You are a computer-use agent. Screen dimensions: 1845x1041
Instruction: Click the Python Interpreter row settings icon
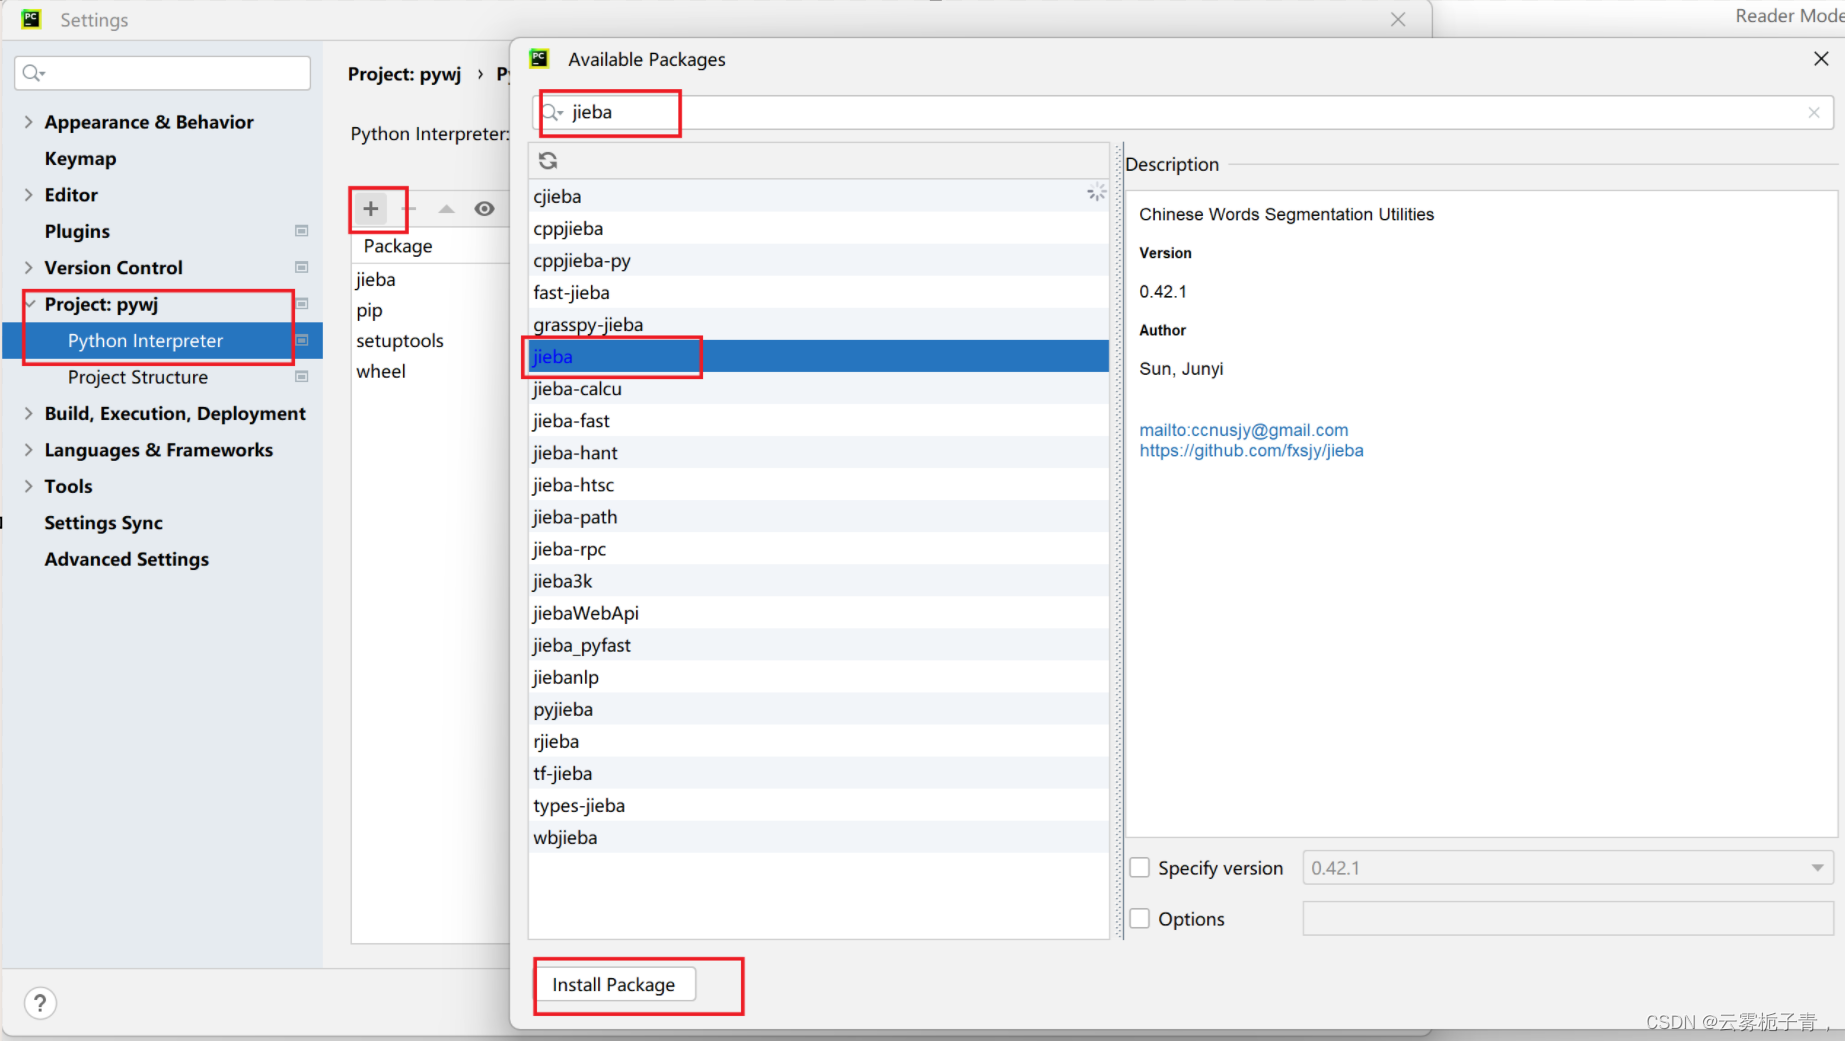pyautogui.click(x=301, y=340)
